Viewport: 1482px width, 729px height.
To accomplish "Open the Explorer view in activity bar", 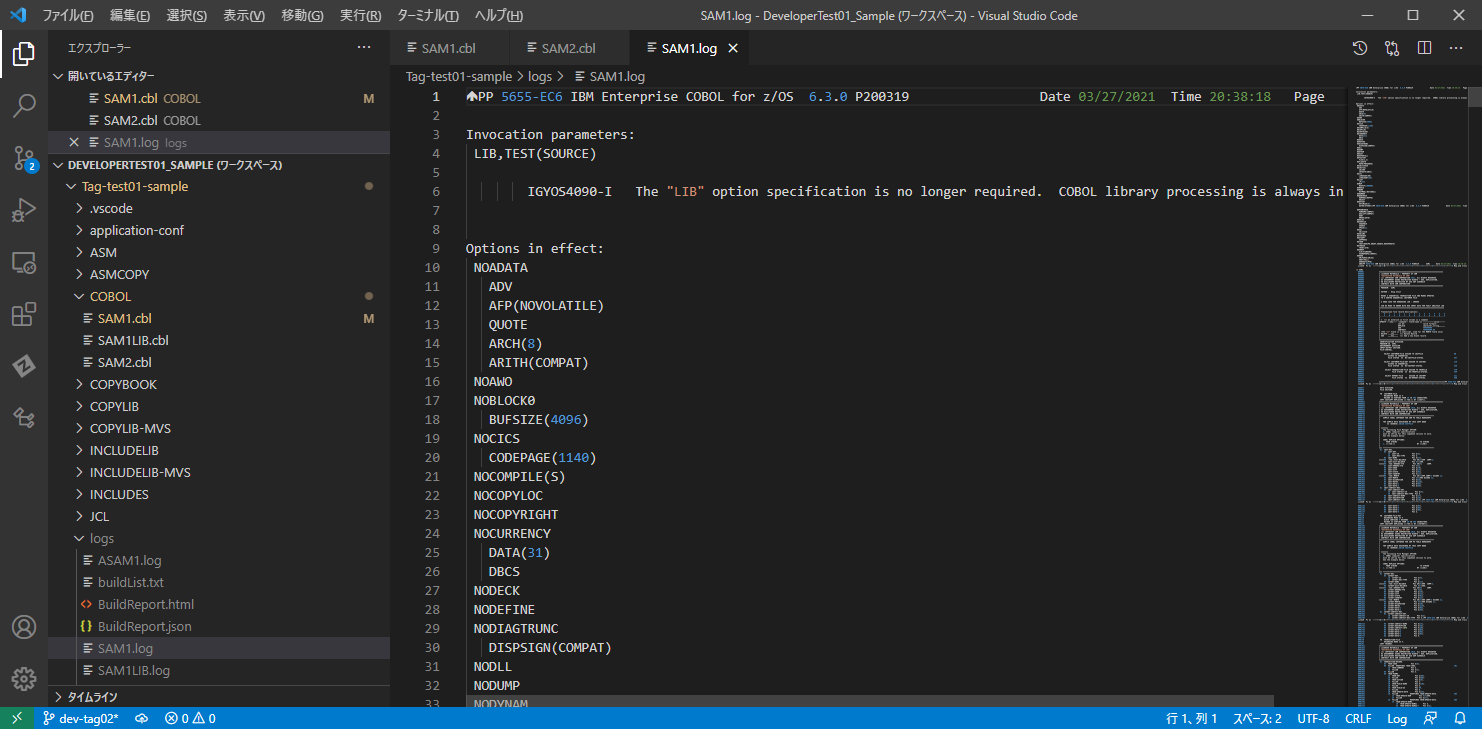I will [24, 53].
